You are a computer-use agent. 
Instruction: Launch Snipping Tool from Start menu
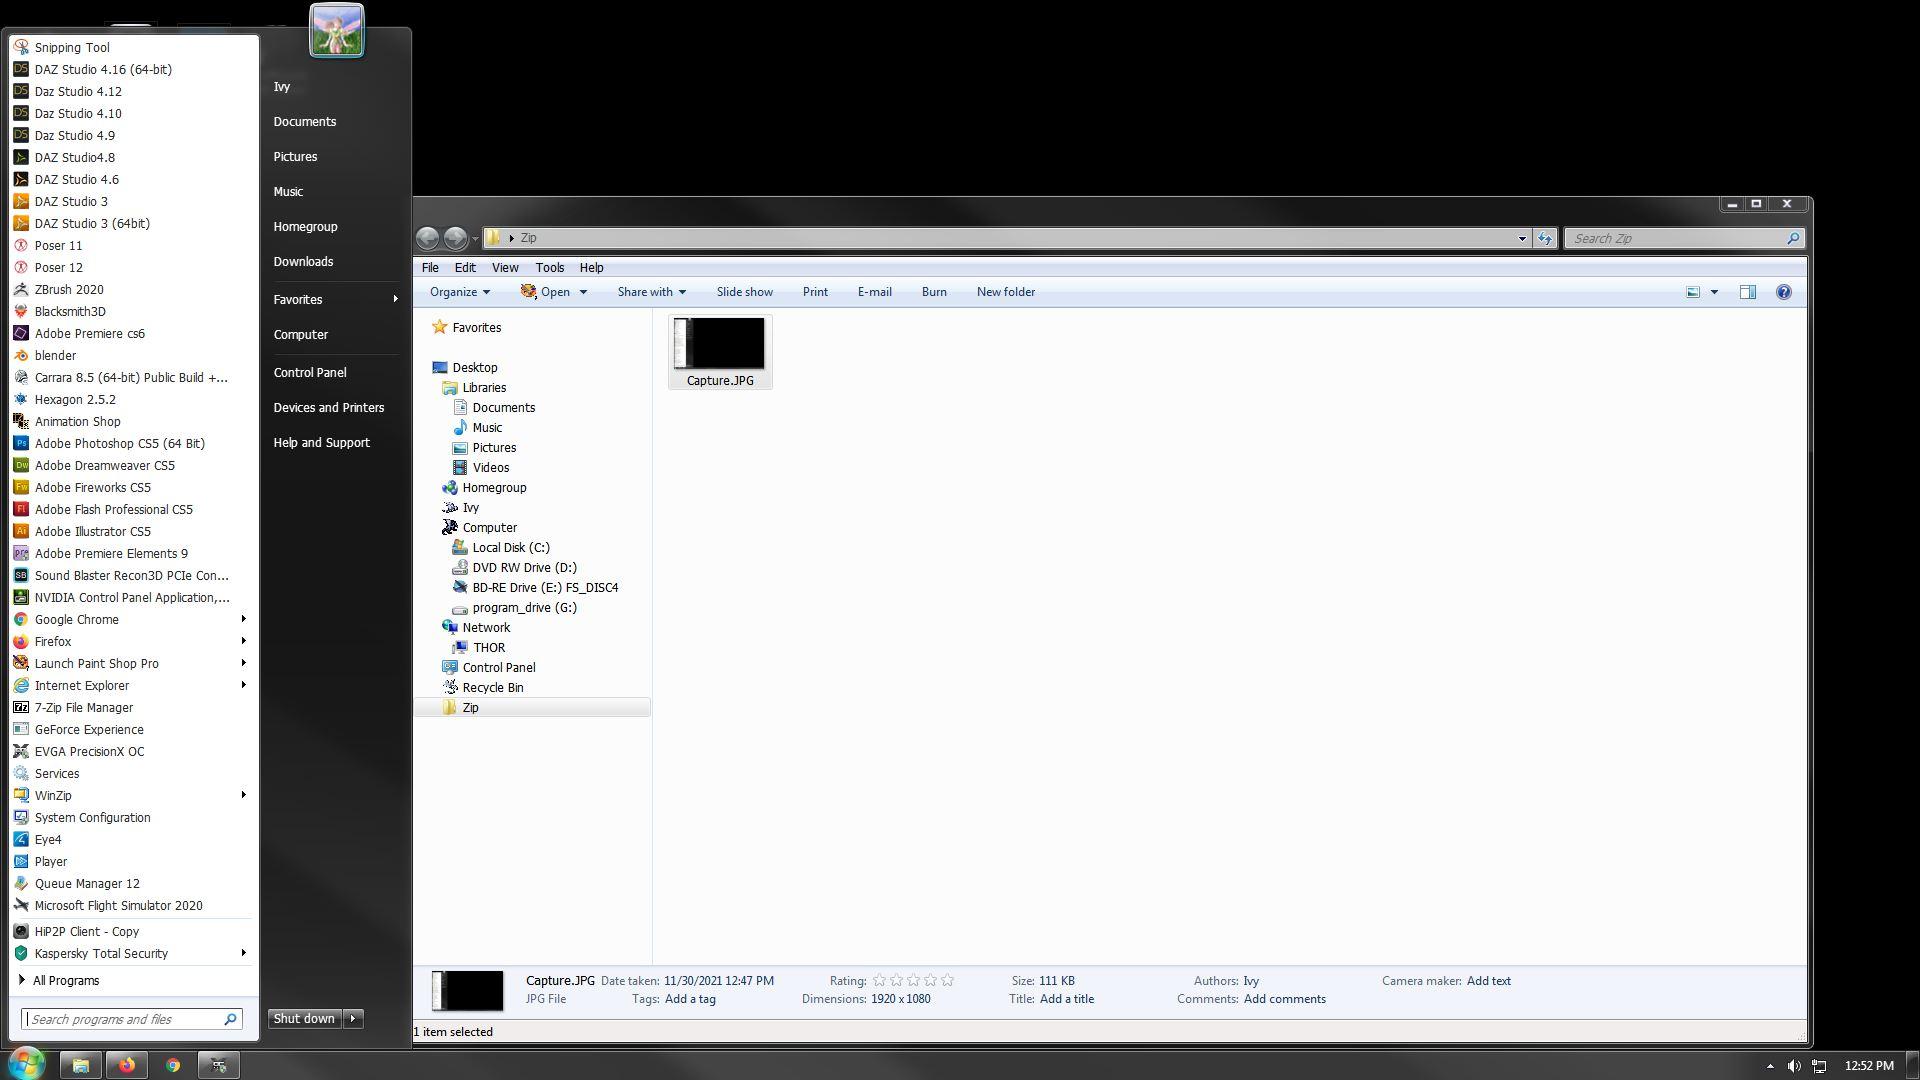(71, 47)
